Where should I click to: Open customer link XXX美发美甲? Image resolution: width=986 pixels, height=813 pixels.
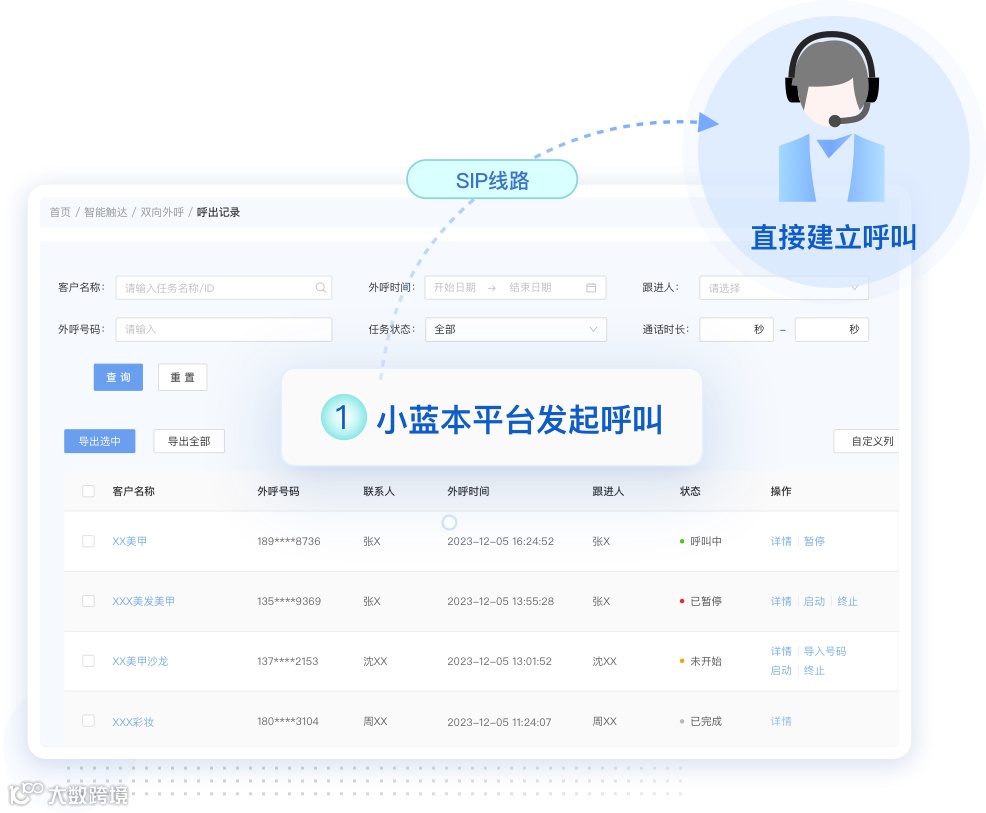(143, 601)
